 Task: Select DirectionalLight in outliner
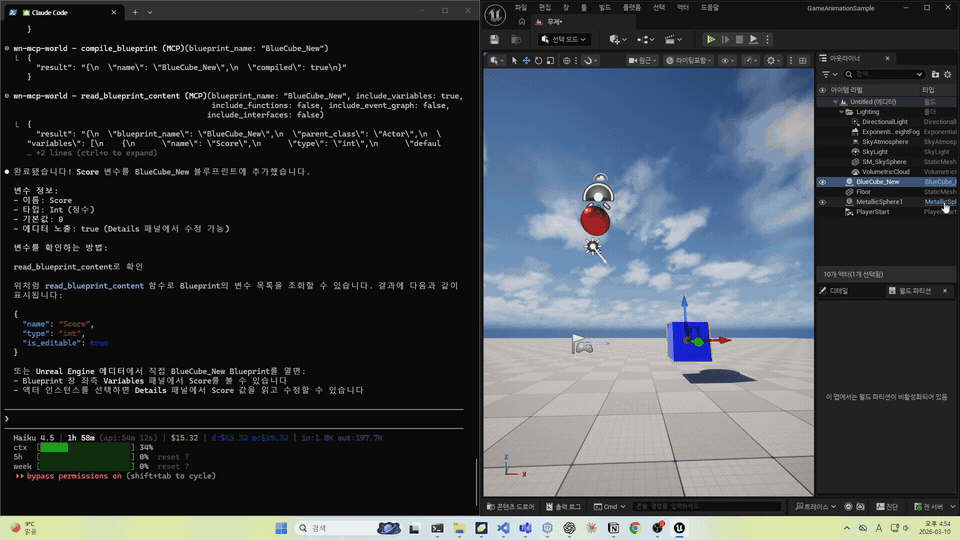(x=885, y=122)
